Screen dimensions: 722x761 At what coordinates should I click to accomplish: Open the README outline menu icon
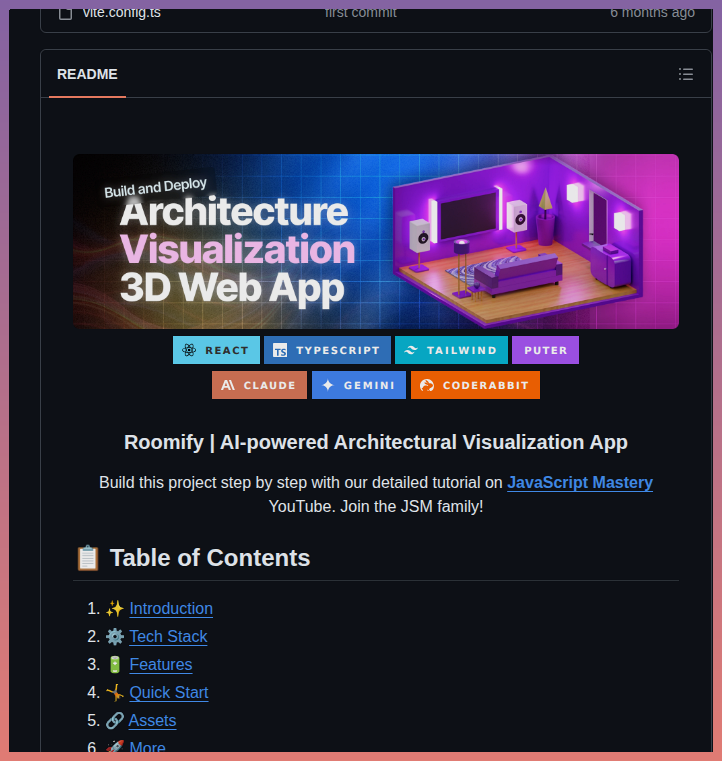click(686, 74)
